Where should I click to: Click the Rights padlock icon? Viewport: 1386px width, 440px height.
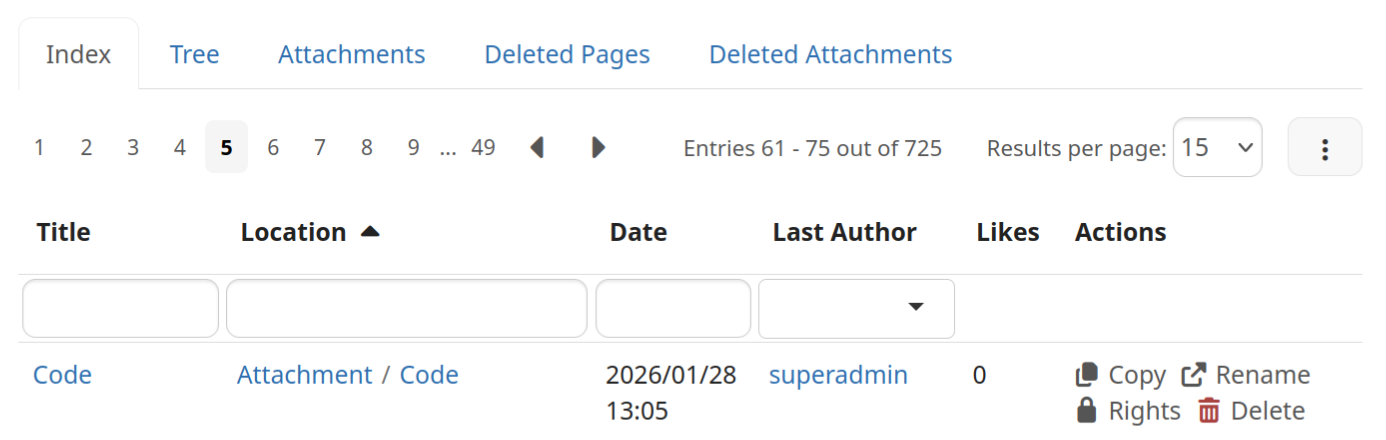pyautogui.click(x=1087, y=411)
